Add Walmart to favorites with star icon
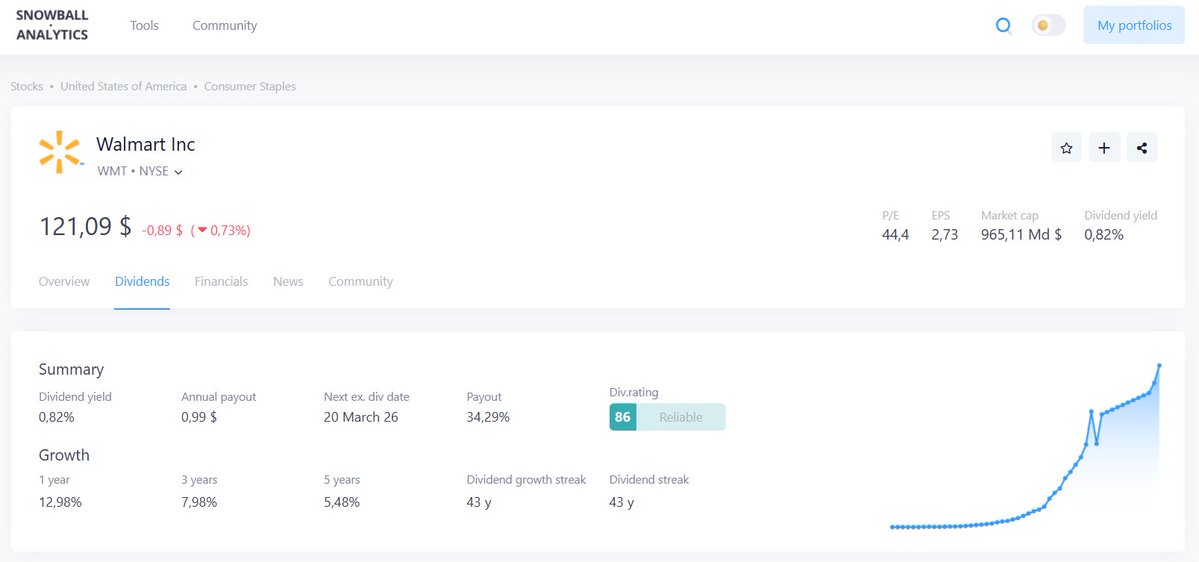Viewport: 1199px width, 562px height. click(1066, 148)
